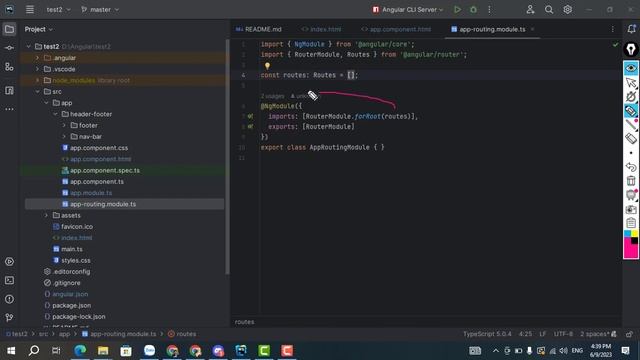Click the 2 usages inlay hint
This screenshot has height=360, width=640.
click(272, 96)
